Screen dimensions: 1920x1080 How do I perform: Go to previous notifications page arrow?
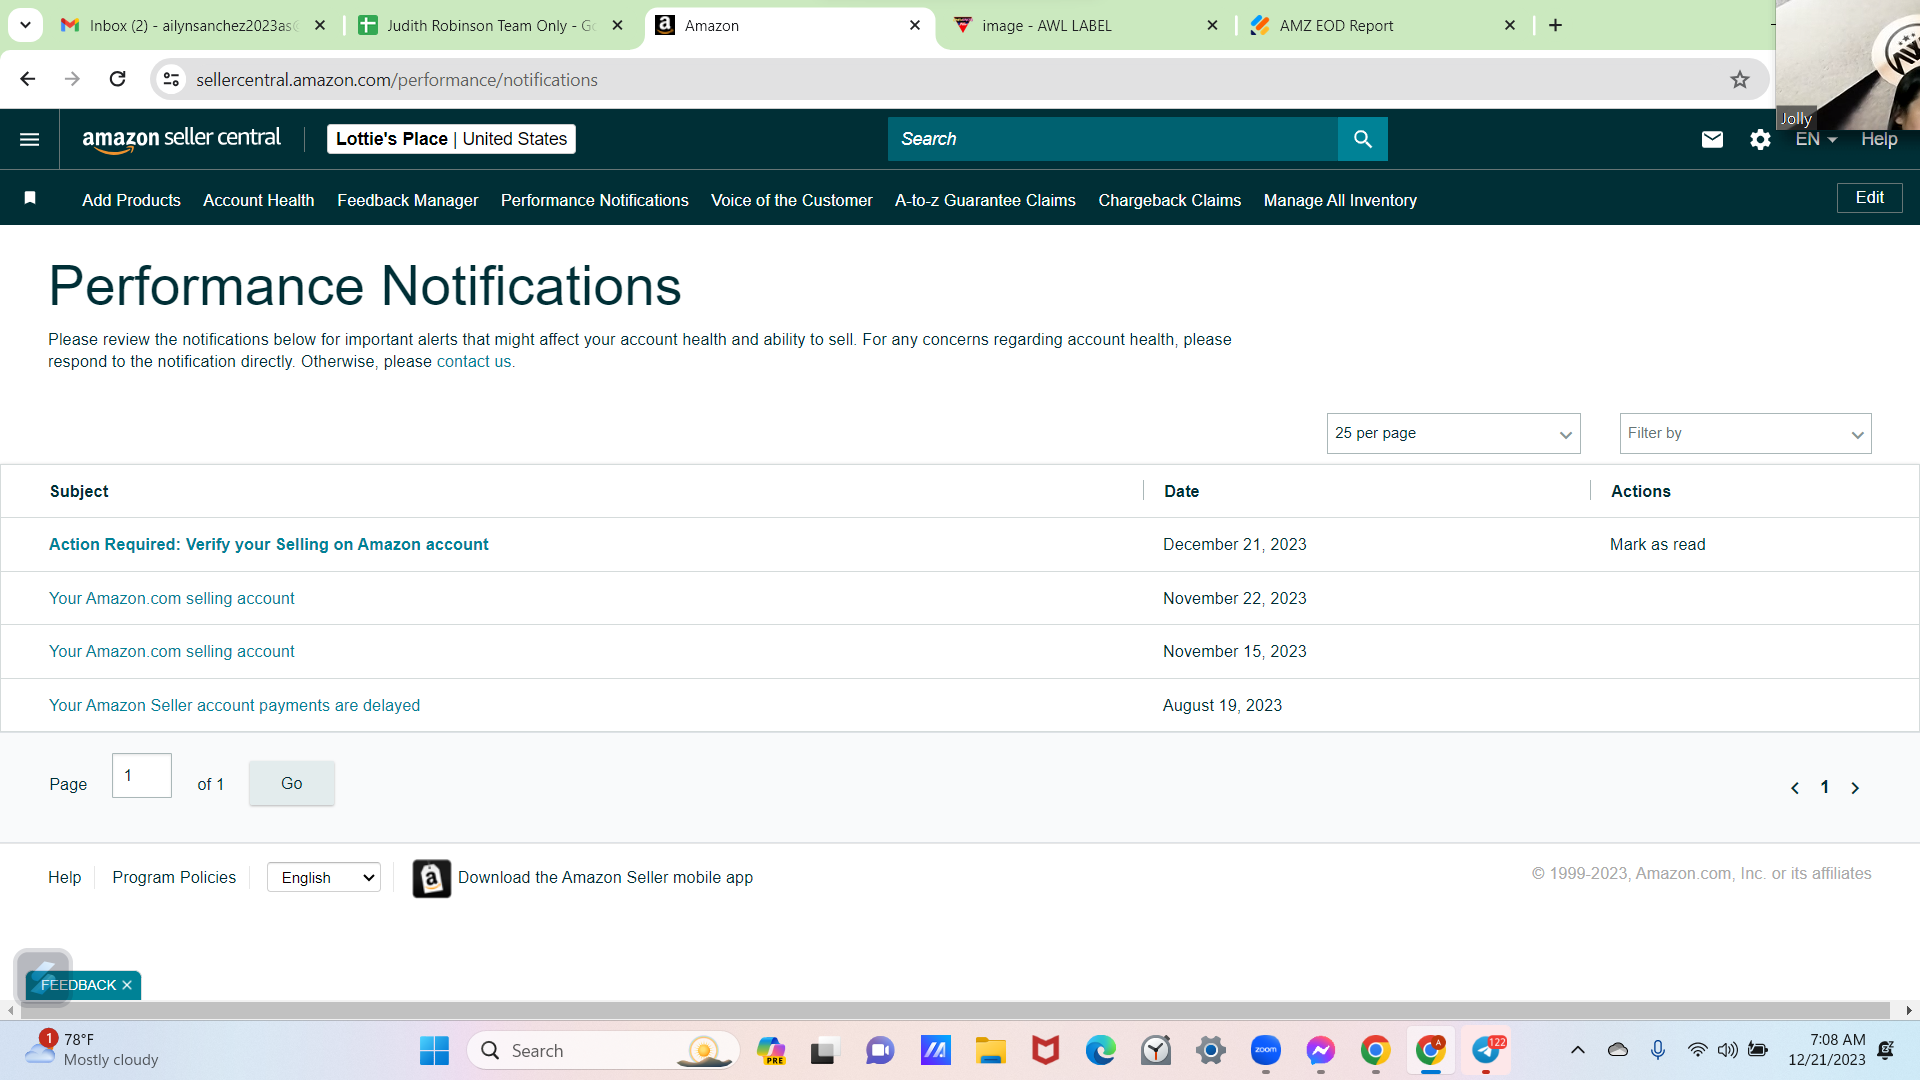pos(1795,788)
